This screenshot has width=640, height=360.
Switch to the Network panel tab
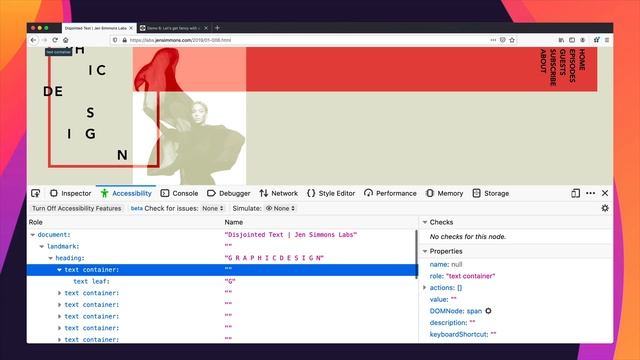278,193
